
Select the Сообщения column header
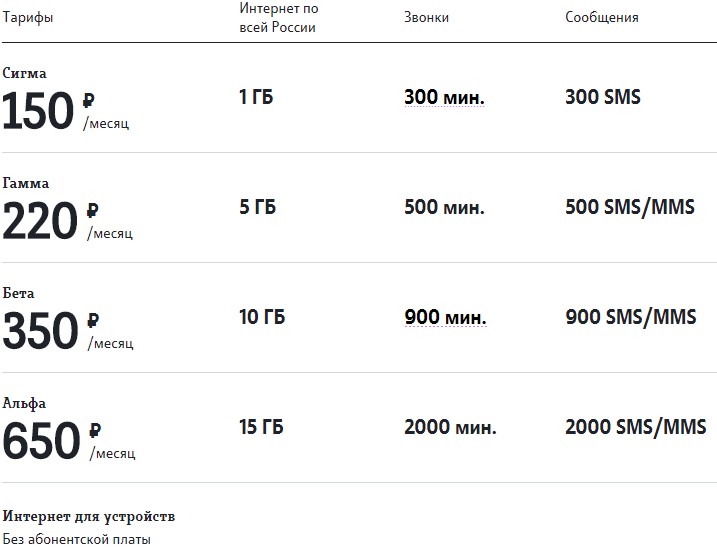(602, 17)
